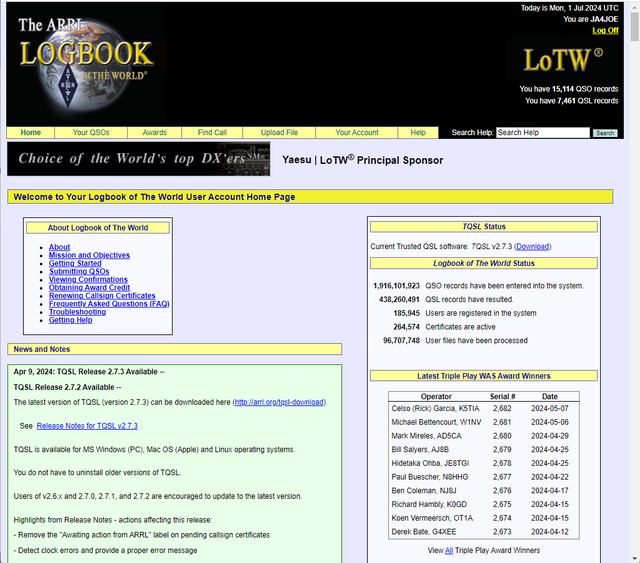The width and height of the screenshot is (640, 563).
Task: Open the Troubleshooting link
Action: pos(78,312)
